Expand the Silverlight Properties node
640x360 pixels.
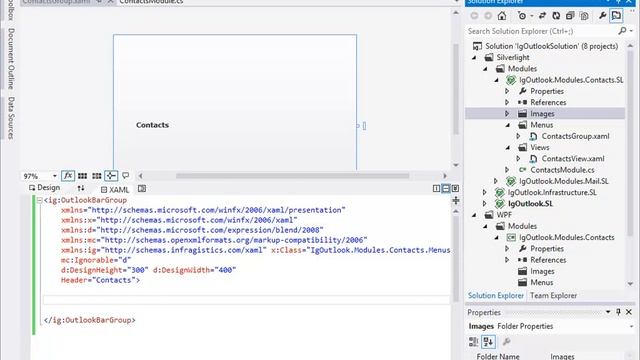[x=507, y=91]
